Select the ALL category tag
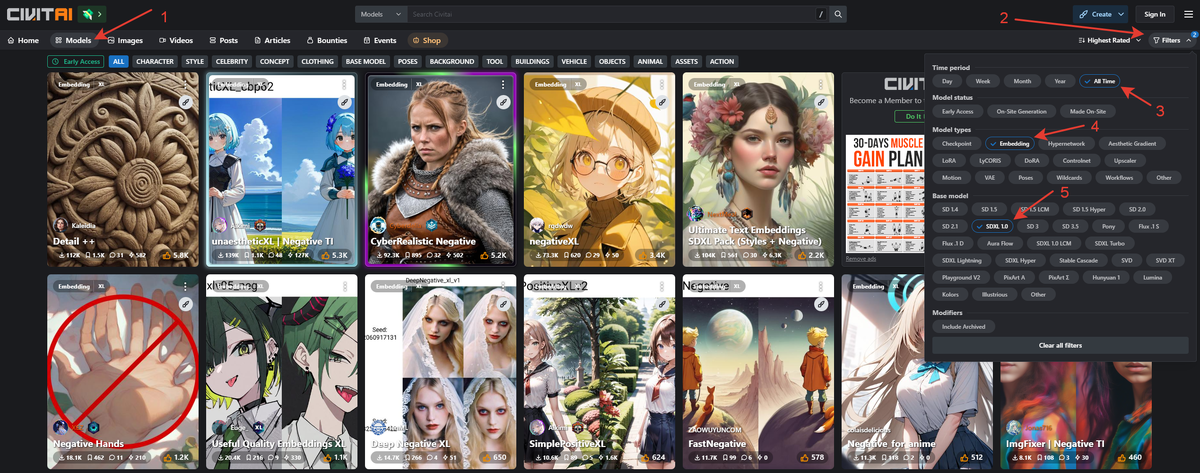1200x473 pixels. (x=119, y=61)
